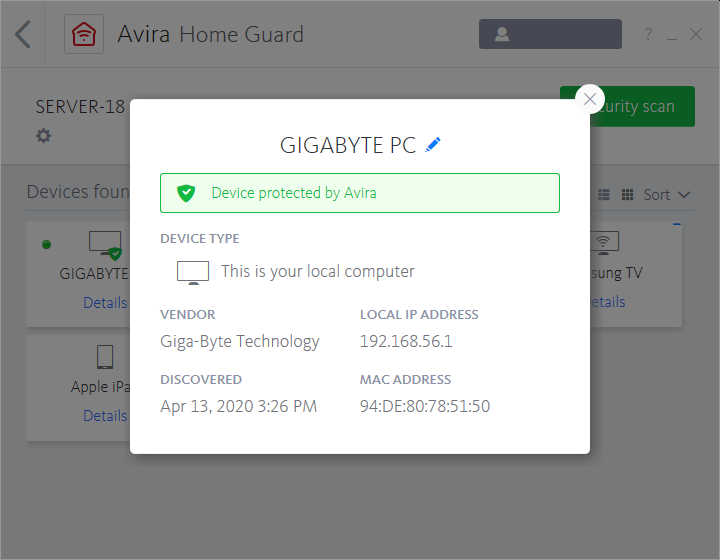720x560 pixels.
Task: Close the device details dialog
Action: (x=590, y=99)
